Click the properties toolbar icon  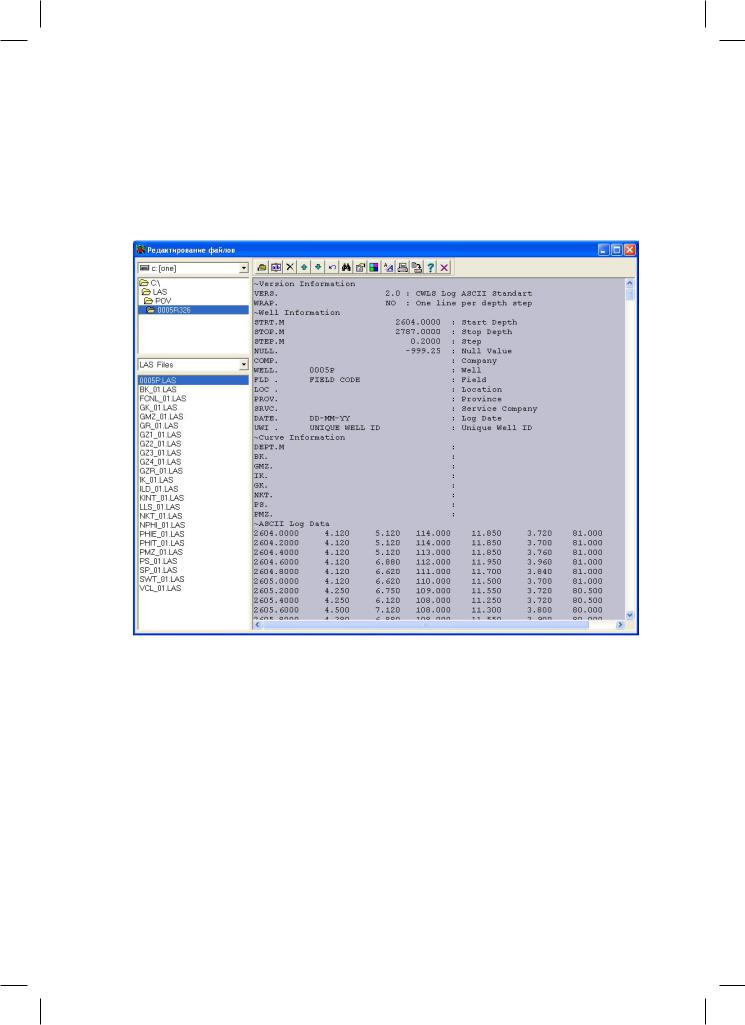click(360, 267)
